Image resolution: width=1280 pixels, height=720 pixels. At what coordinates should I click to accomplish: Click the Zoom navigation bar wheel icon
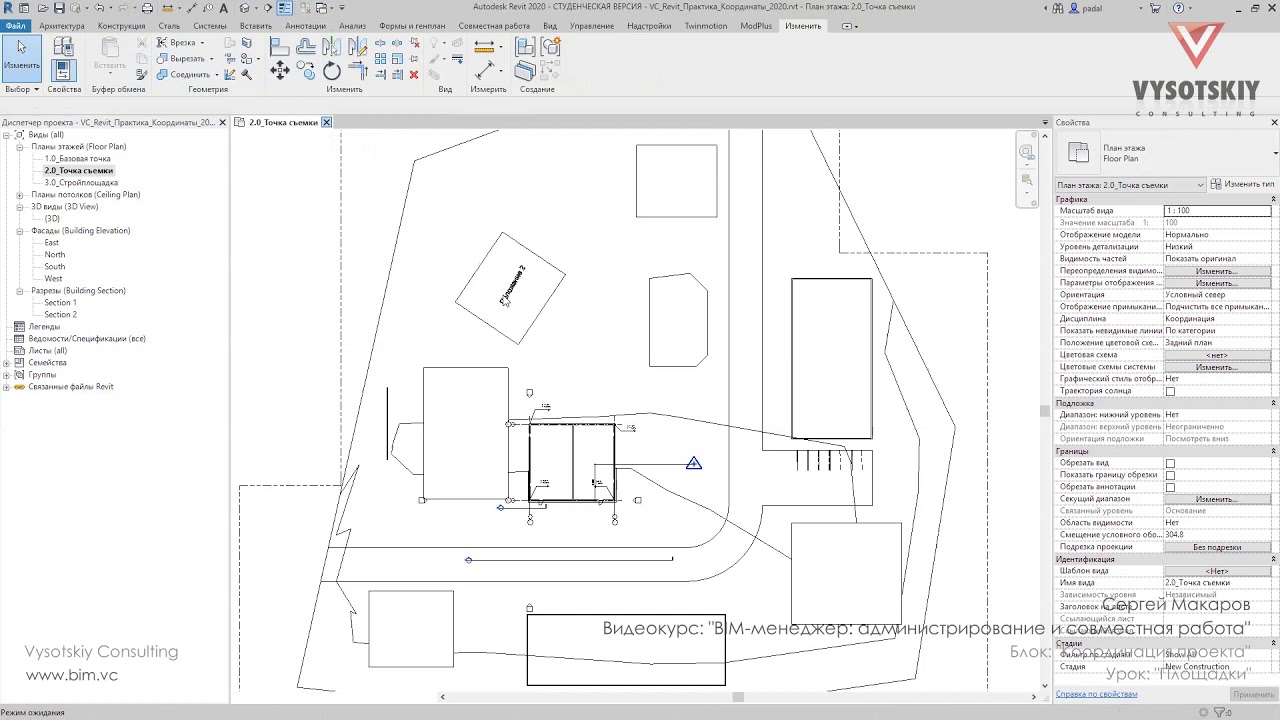click(x=1027, y=152)
